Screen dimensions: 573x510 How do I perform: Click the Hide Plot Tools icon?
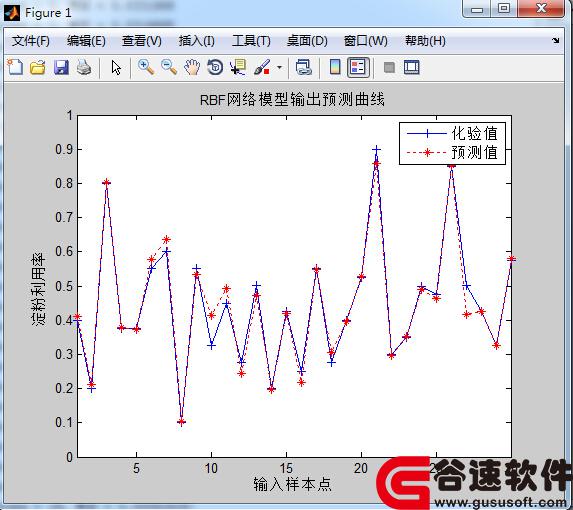click(x=389, y=67)
